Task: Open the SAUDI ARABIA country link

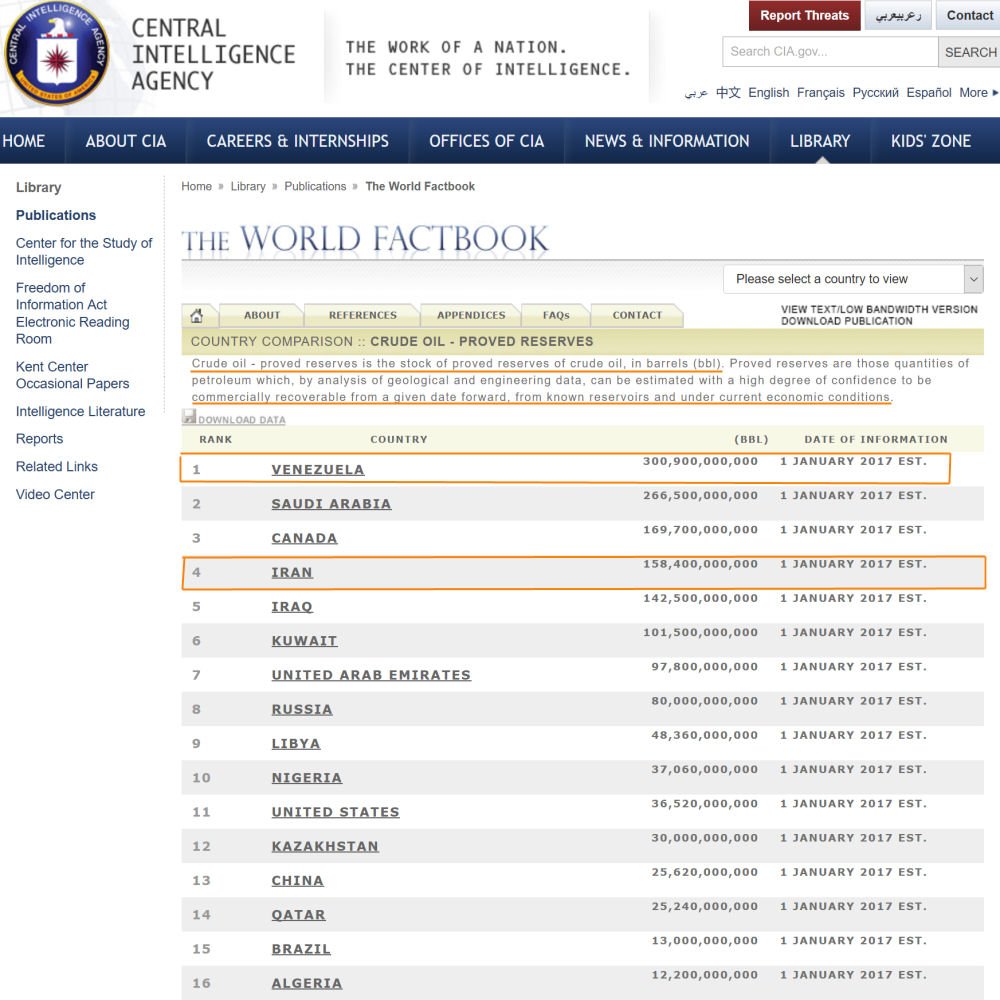Action: [331, 504]
